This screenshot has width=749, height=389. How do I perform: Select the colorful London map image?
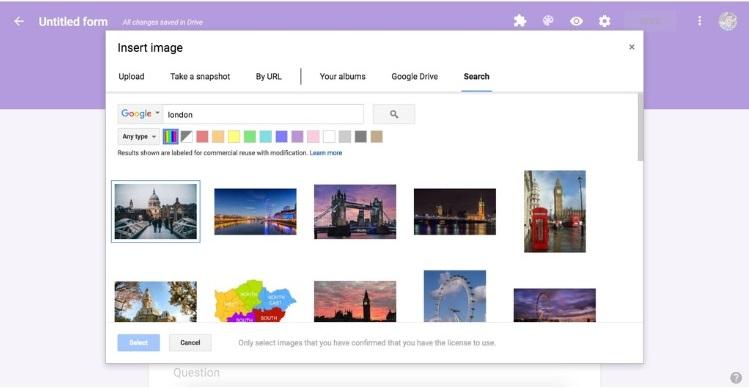pos(256,301)
